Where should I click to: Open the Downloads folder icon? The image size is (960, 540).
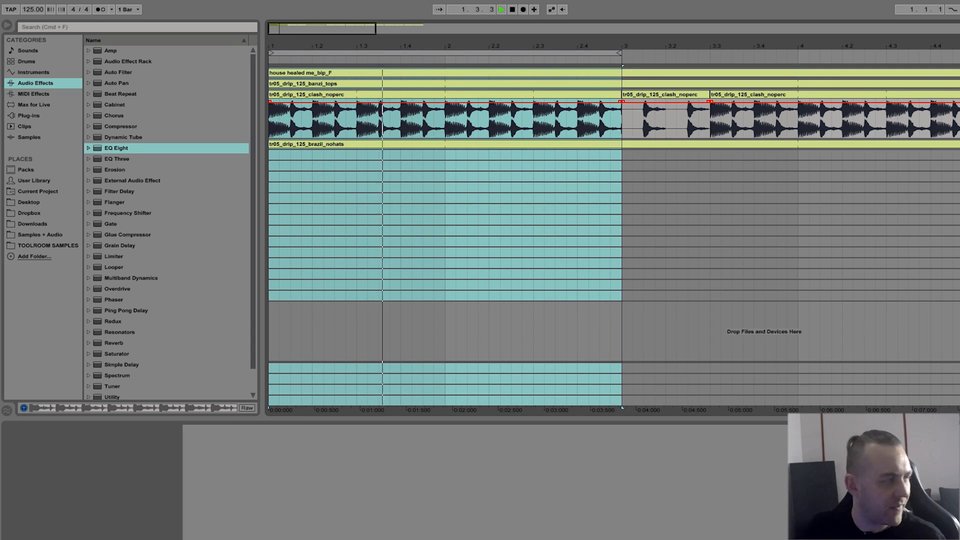point(10,223)
